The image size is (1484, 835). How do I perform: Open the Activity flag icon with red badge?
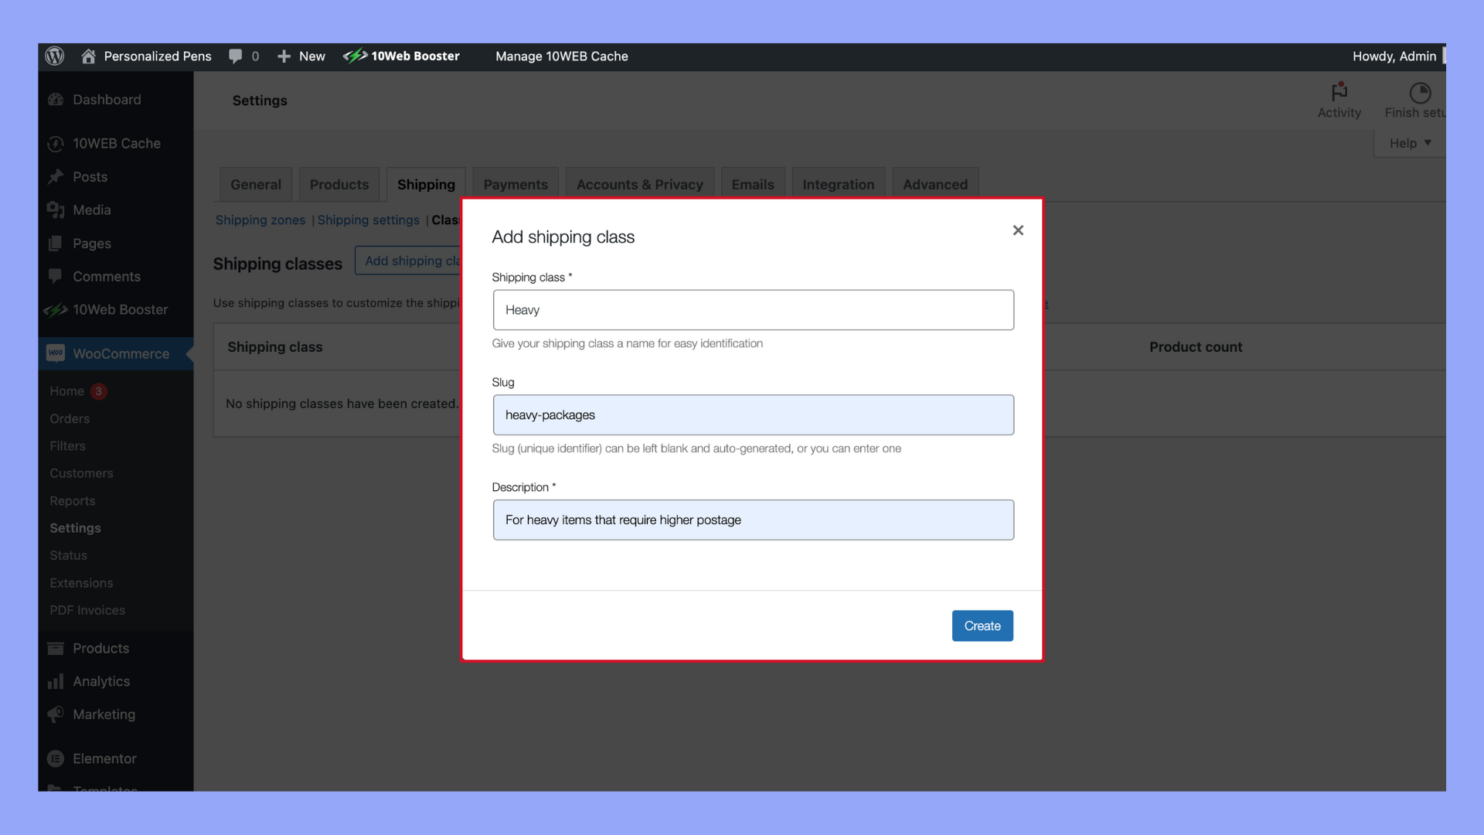click(x=1339, y=93)
